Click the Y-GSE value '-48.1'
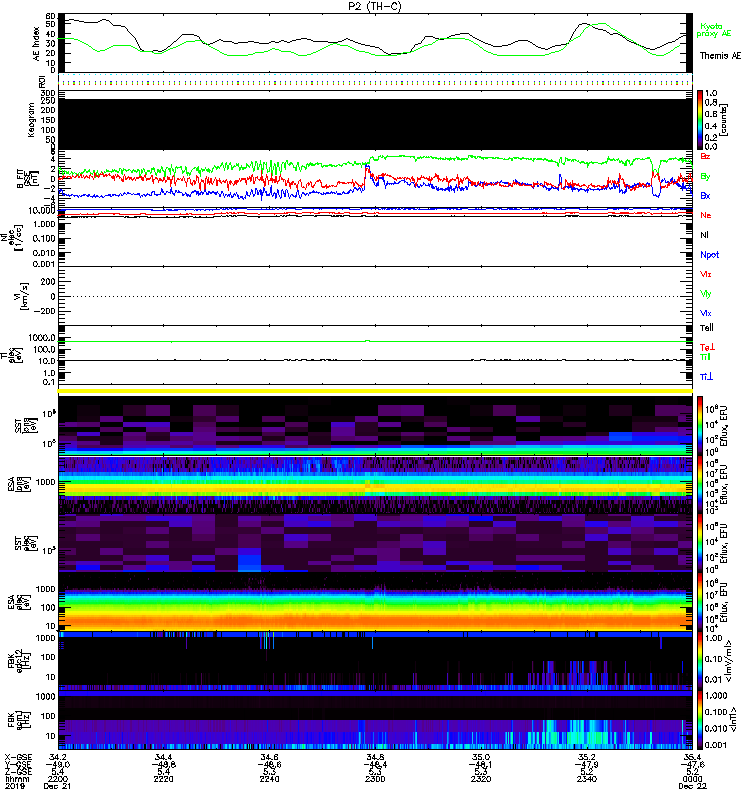The height and width of the screenshot is (800, 750). pyautogui.click(x=481, y=765)
